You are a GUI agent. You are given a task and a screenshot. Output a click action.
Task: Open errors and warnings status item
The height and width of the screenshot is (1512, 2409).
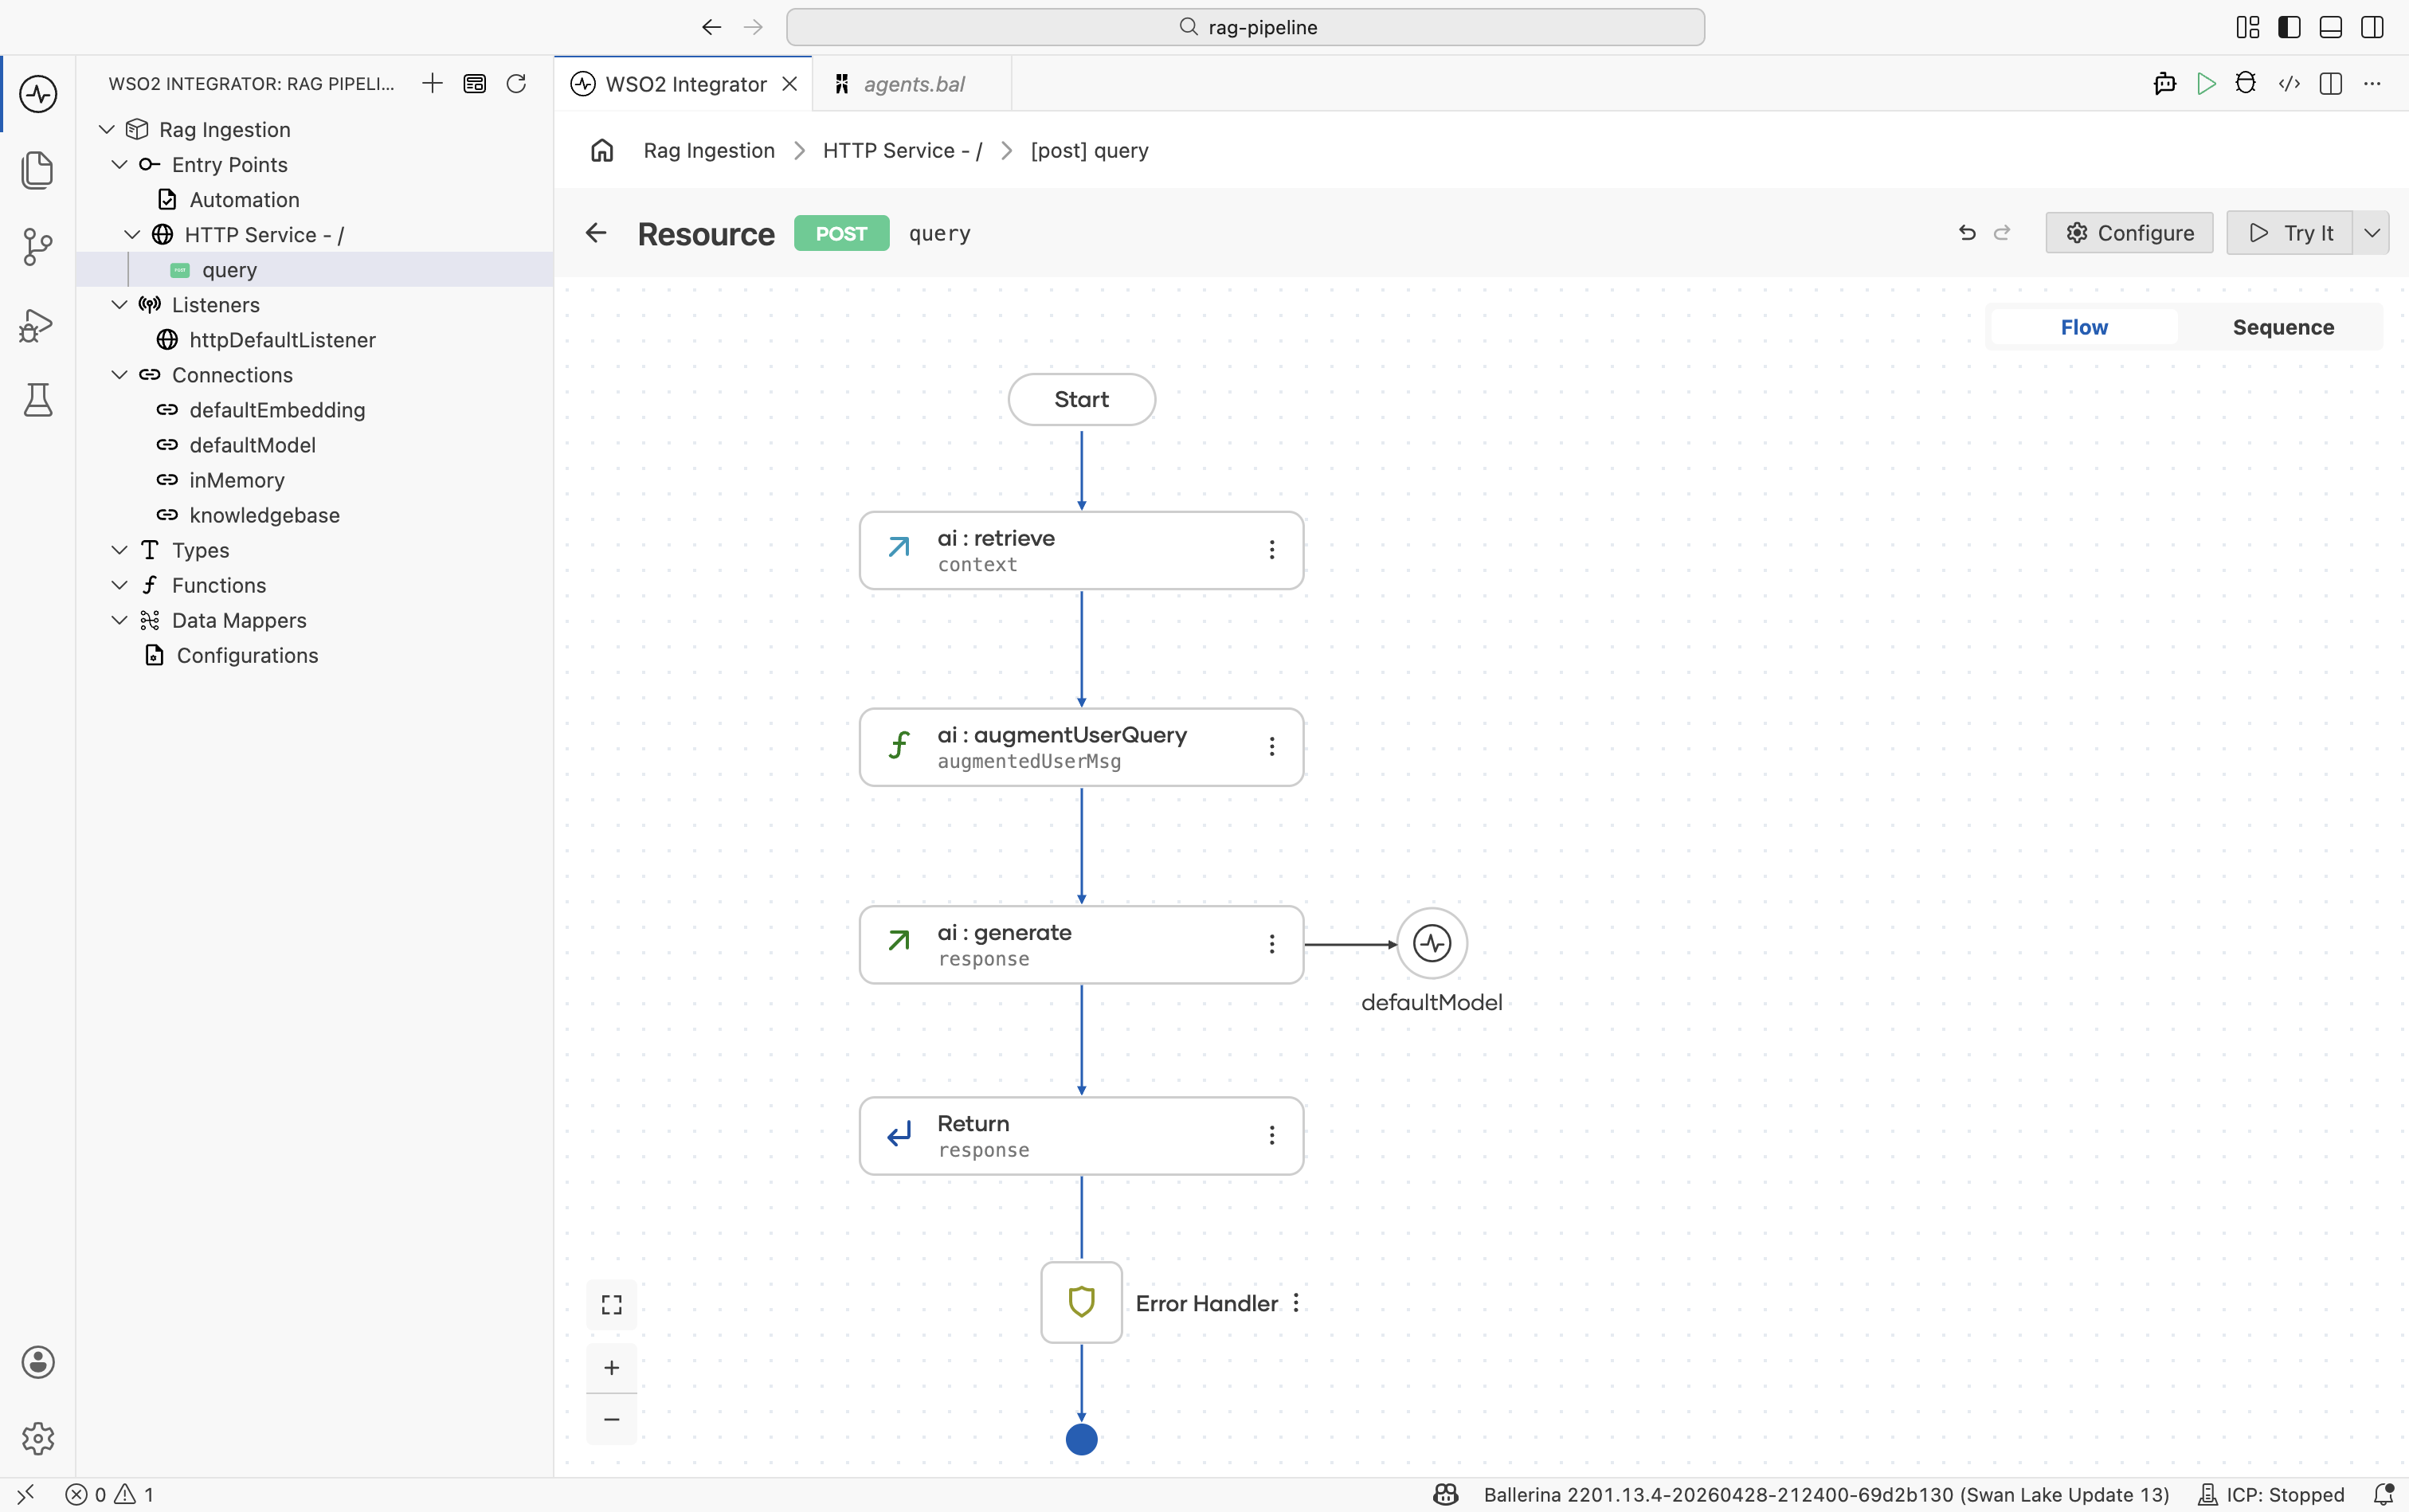pyautogui.click(x=110, y=1494)
